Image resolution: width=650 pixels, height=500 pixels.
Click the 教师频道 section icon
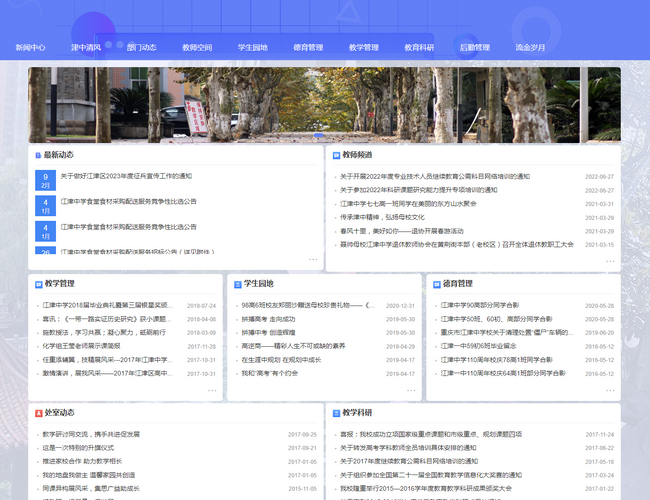[336, 155]
